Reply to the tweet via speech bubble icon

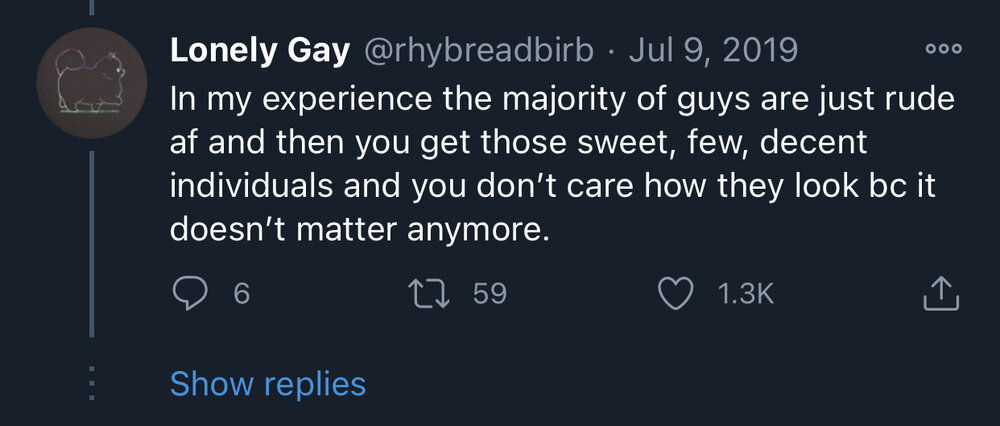click(189, 295)
